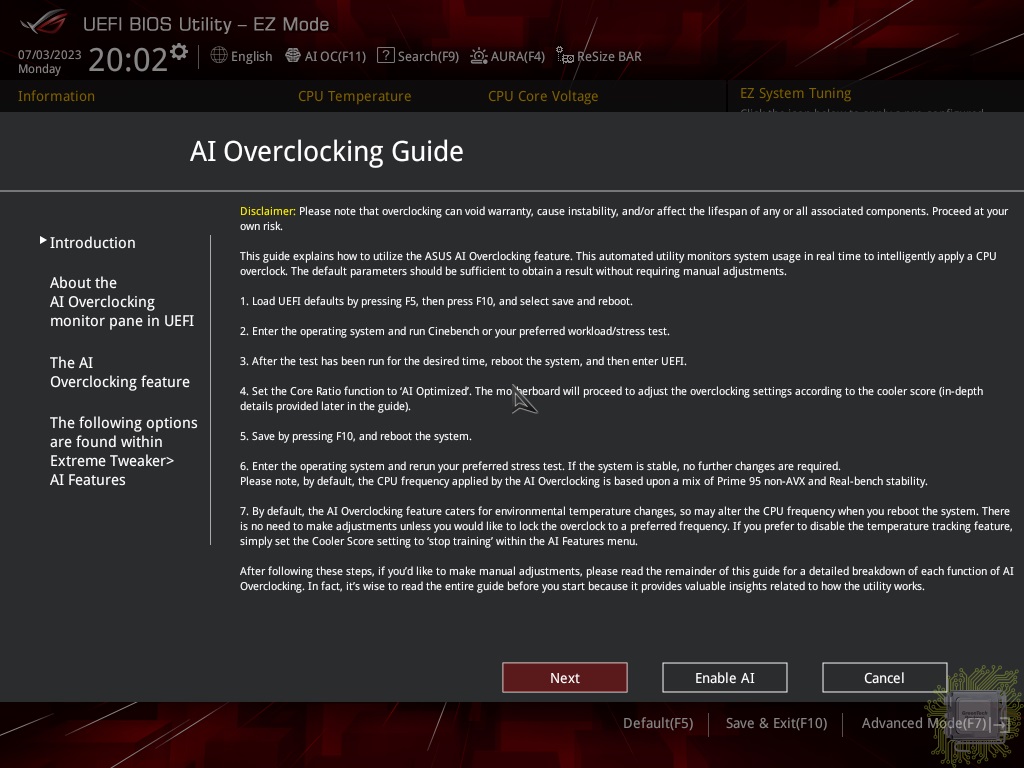Click Default(F5) in the footer

(x=657, y=723)
